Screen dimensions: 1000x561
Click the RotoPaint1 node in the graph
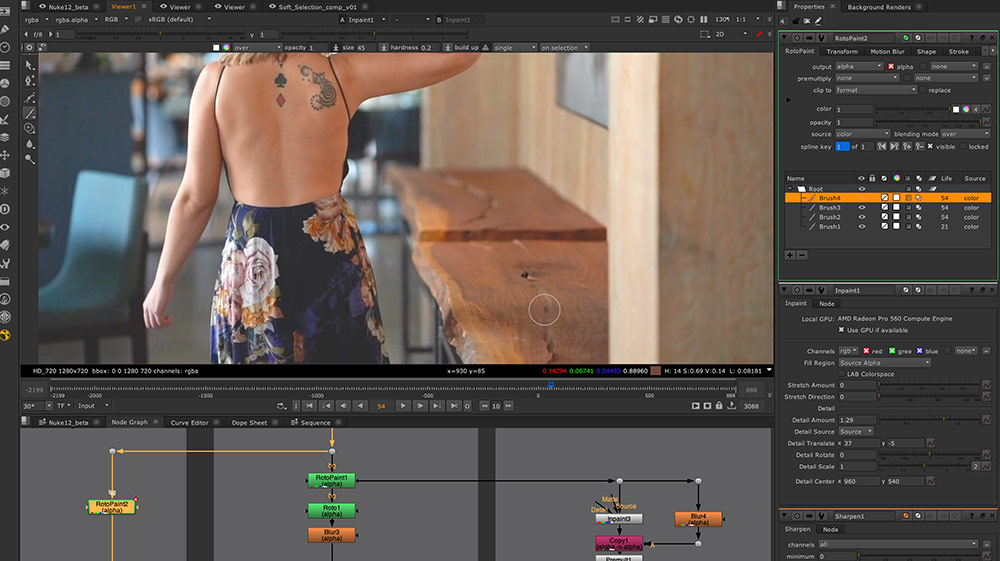point(331,481)
